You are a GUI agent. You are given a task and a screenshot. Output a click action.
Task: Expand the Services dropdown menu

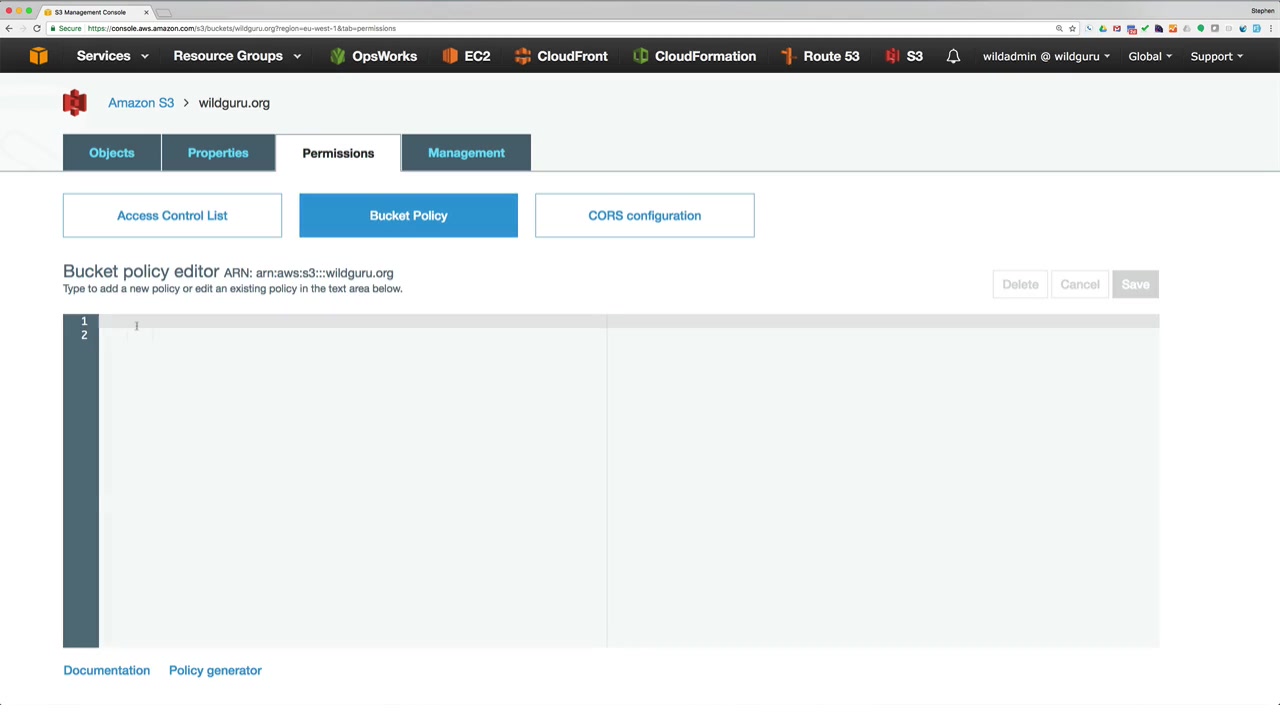[x=113, y=57]
